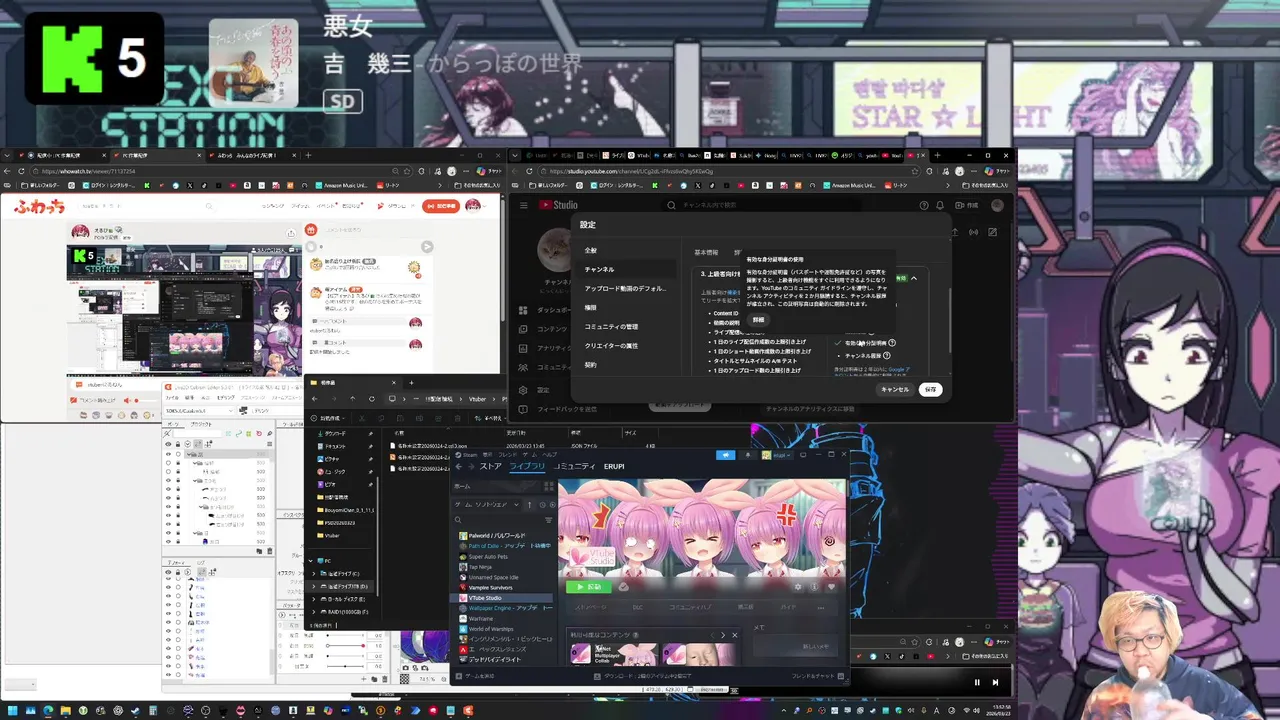Click the Cancel button in YouTube settings
This screenshot has height=720, width=1280.
click(x=895, y=389)
